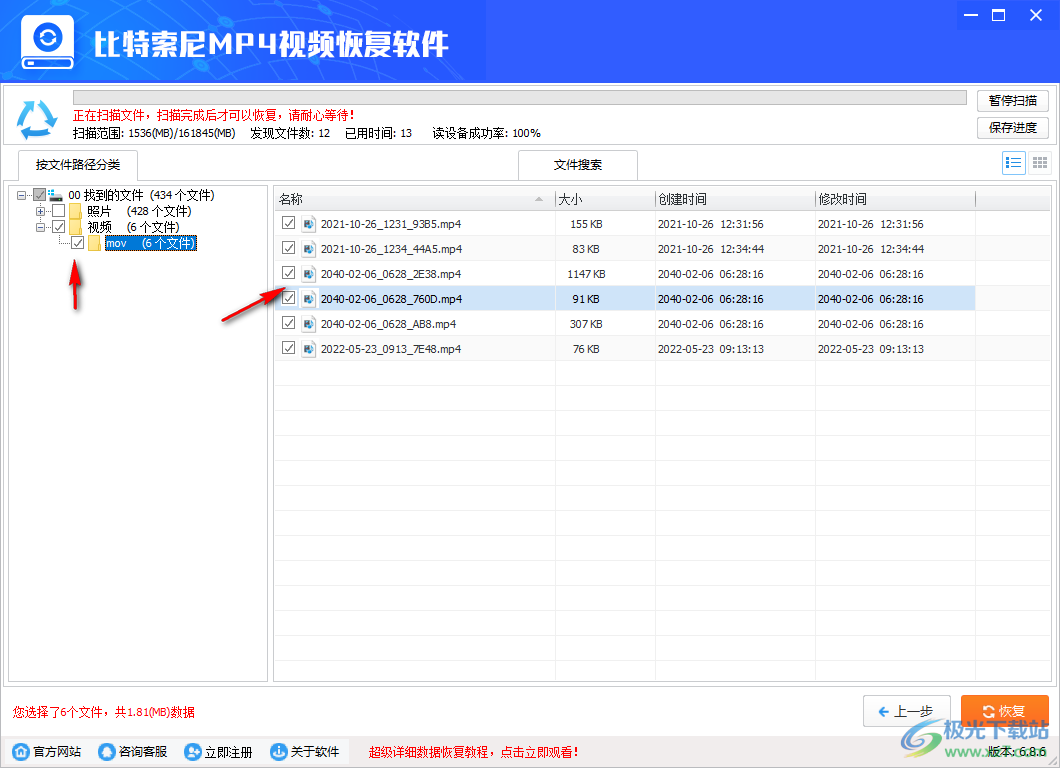Click the 关于软件 info icon
This screenshot has height=768, width=1060.
(279, 752)
